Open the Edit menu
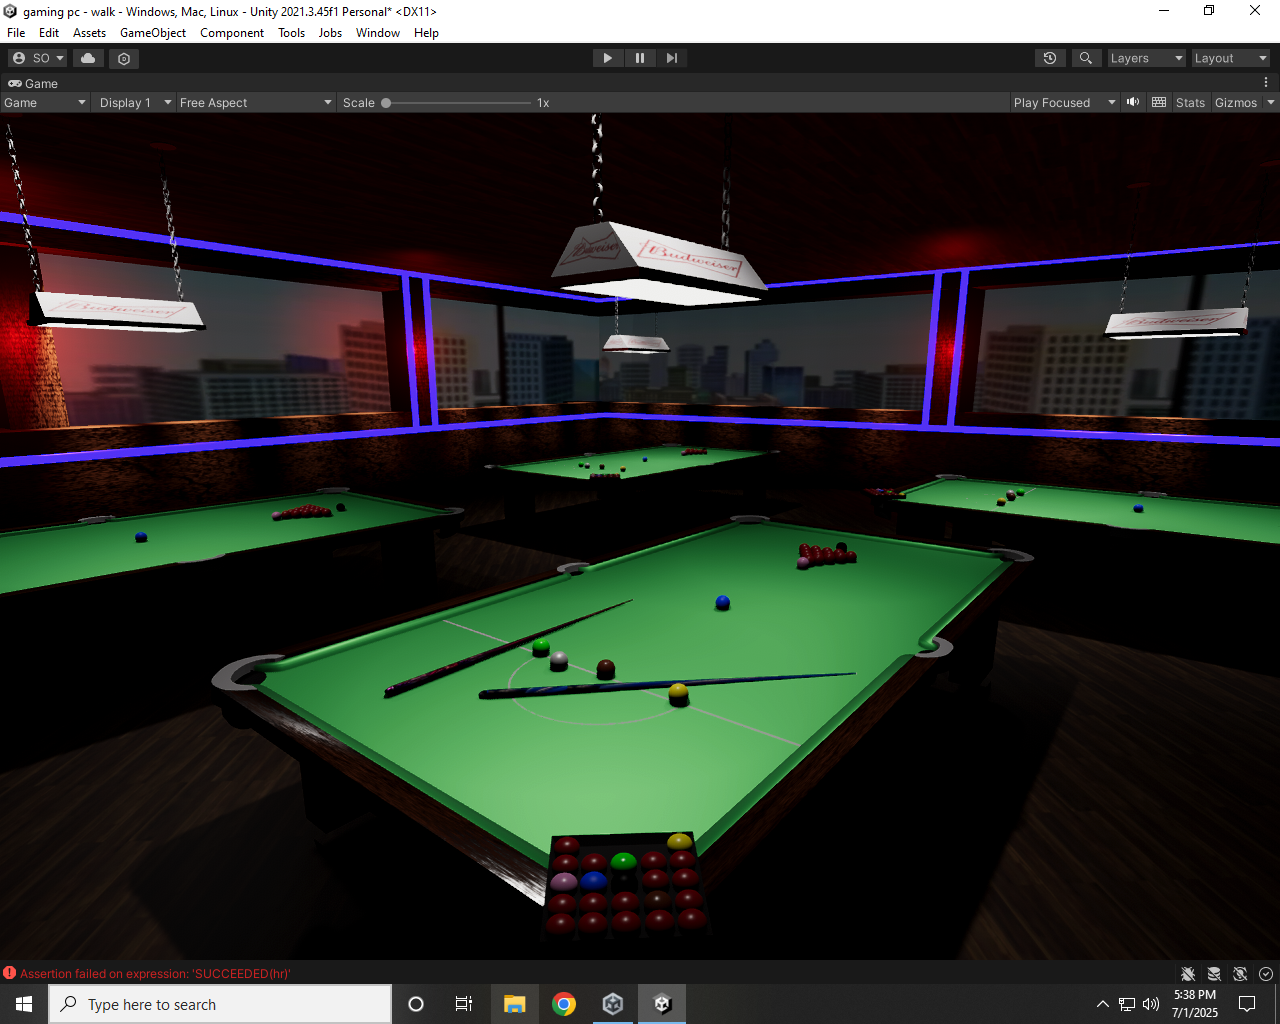The image size is (1280, 1024). point(49,32)
